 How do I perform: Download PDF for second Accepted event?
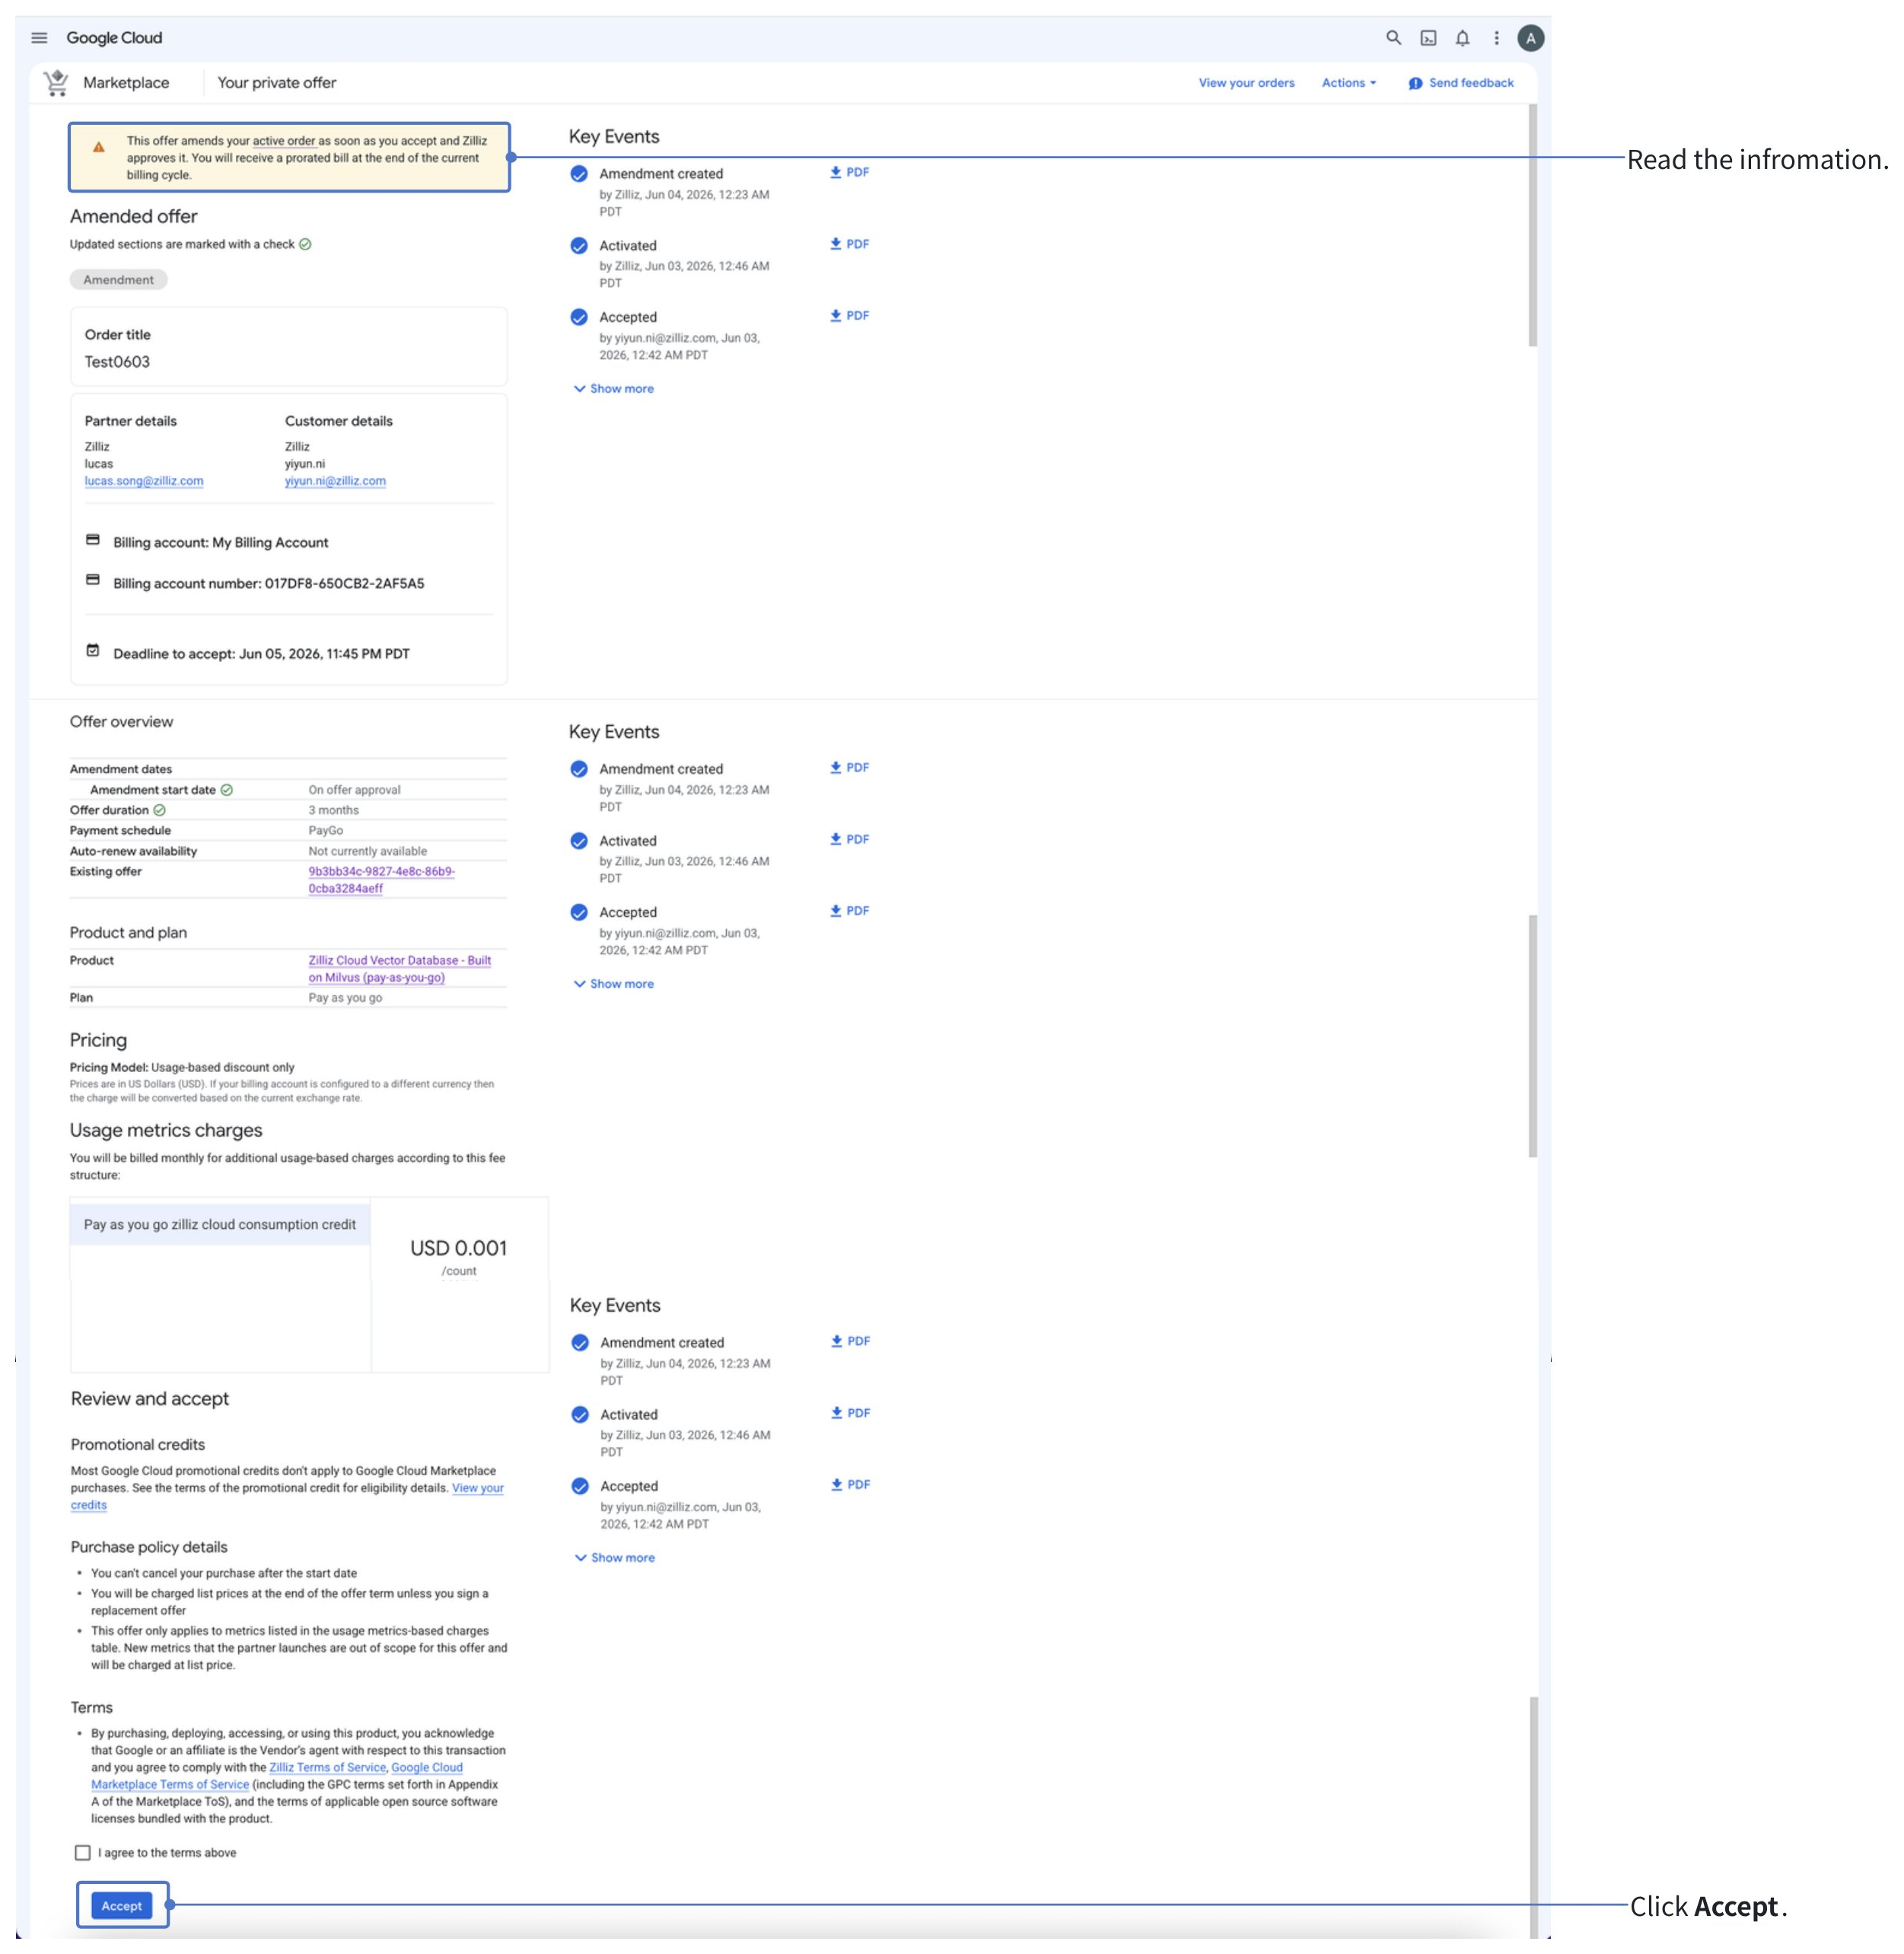click(x=849, y=910)
